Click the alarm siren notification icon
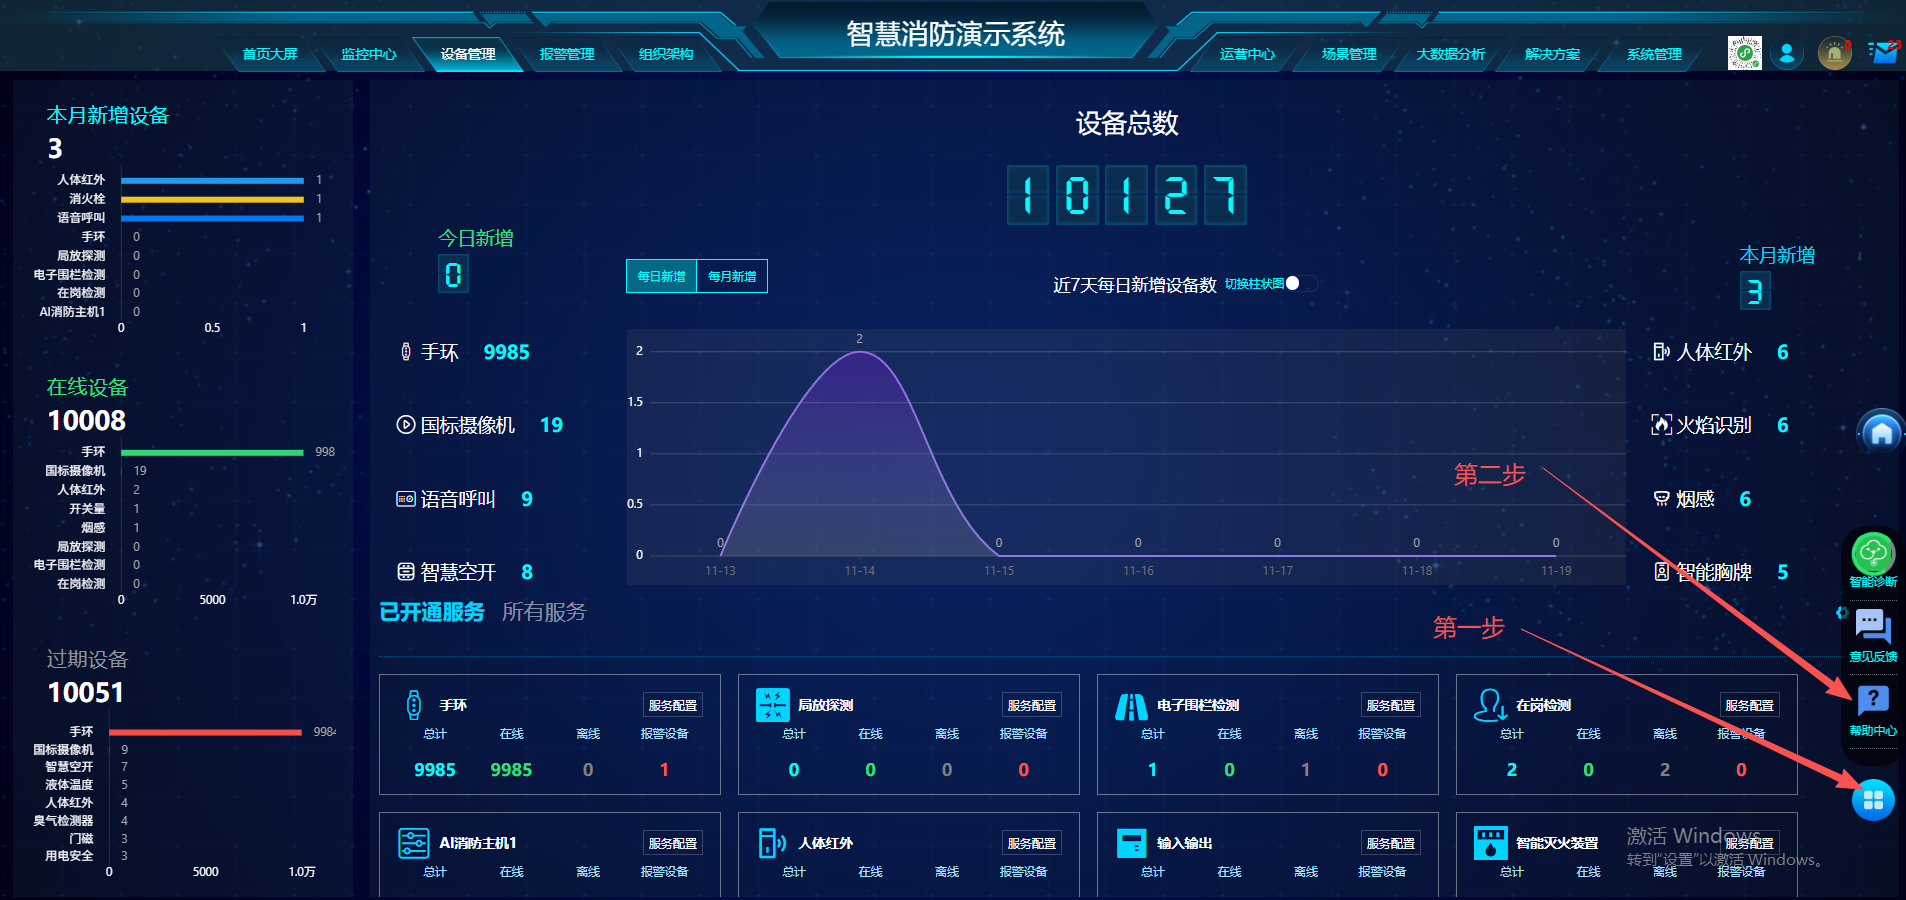 [1834, 53]
